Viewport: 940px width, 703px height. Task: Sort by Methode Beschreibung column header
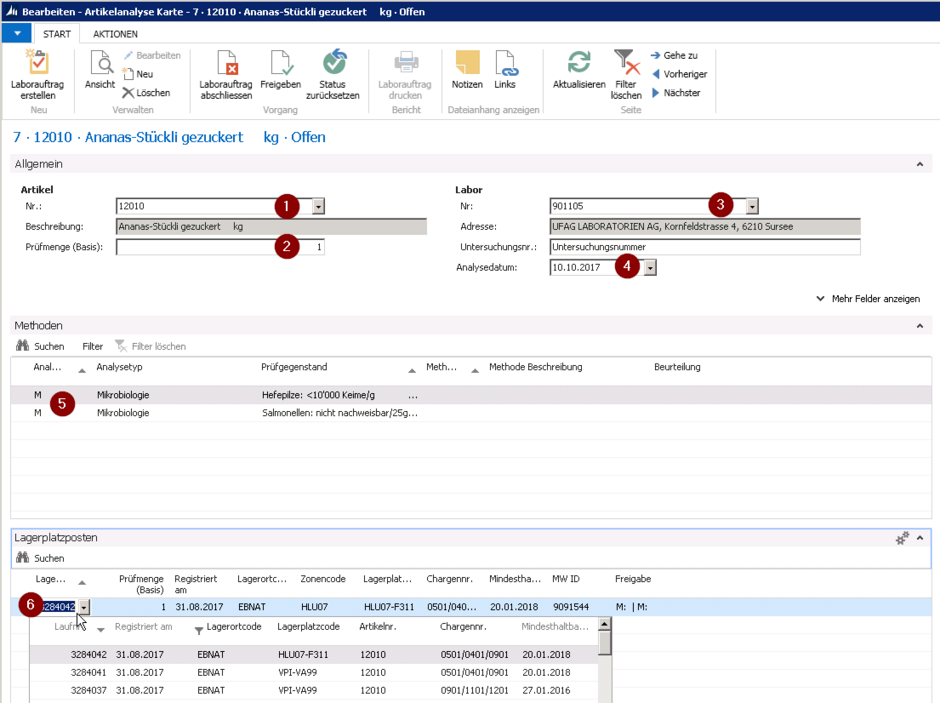pyautogui.click(x=535, y=367)
